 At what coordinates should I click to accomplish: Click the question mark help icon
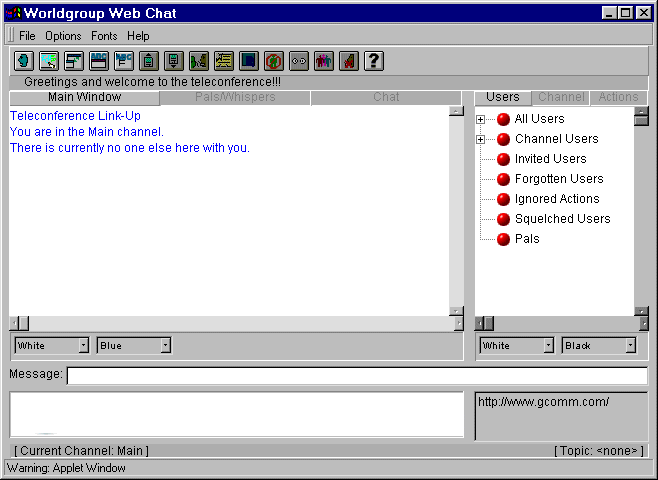[373, 61]
